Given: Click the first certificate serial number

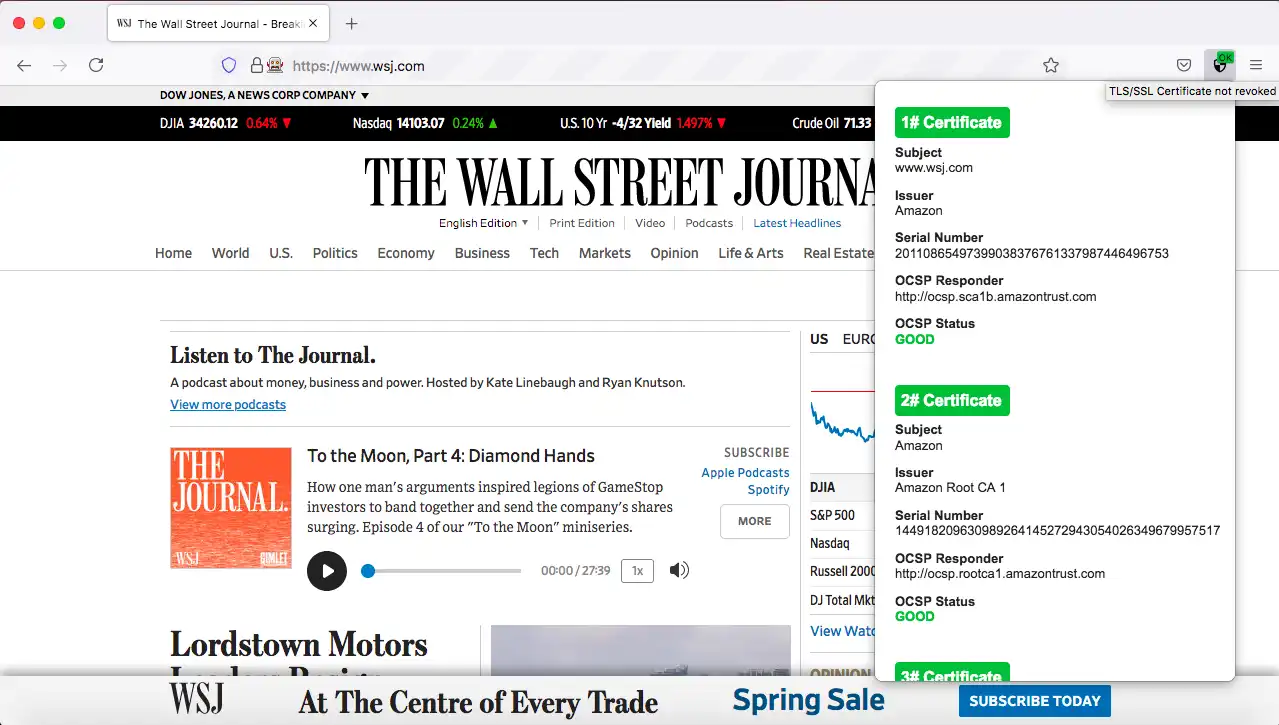Looking at the screenshot, I should [x=1032, y=254].
